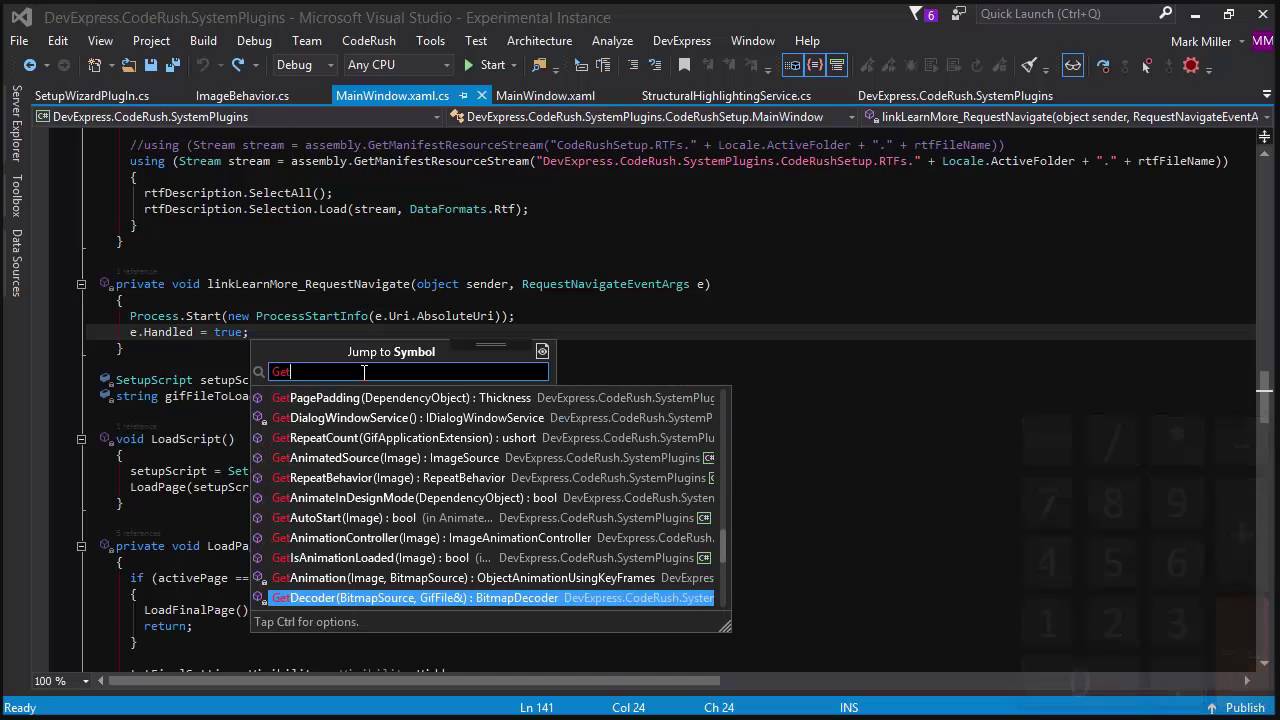Click the cursor with red dot icon
This screenshot has height=720, width=1280.
tap(1147, 65)
